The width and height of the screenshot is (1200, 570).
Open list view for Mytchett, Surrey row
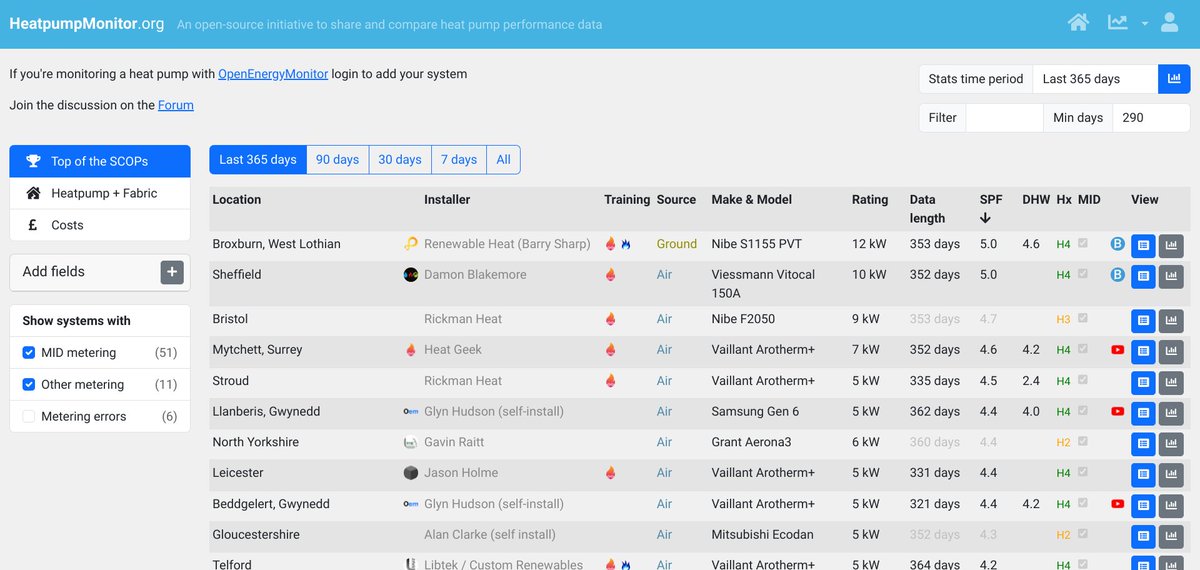click(x=1144, y=351)
